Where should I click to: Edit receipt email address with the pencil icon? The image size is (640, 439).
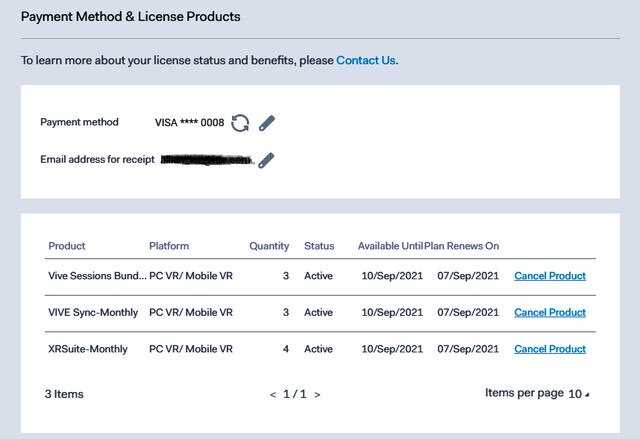pyautogui.click(x=266, y=160)
